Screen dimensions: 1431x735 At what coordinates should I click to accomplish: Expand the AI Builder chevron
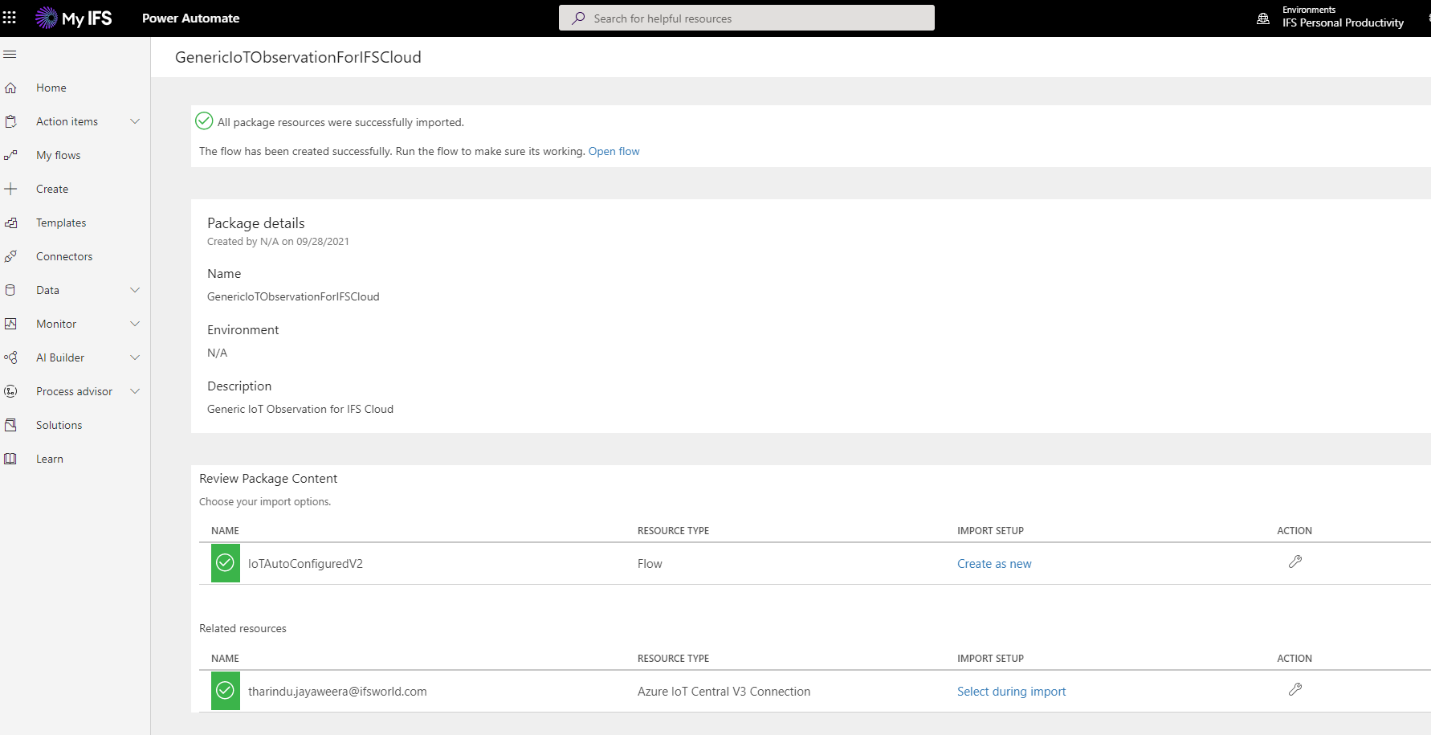click(135, 358)
